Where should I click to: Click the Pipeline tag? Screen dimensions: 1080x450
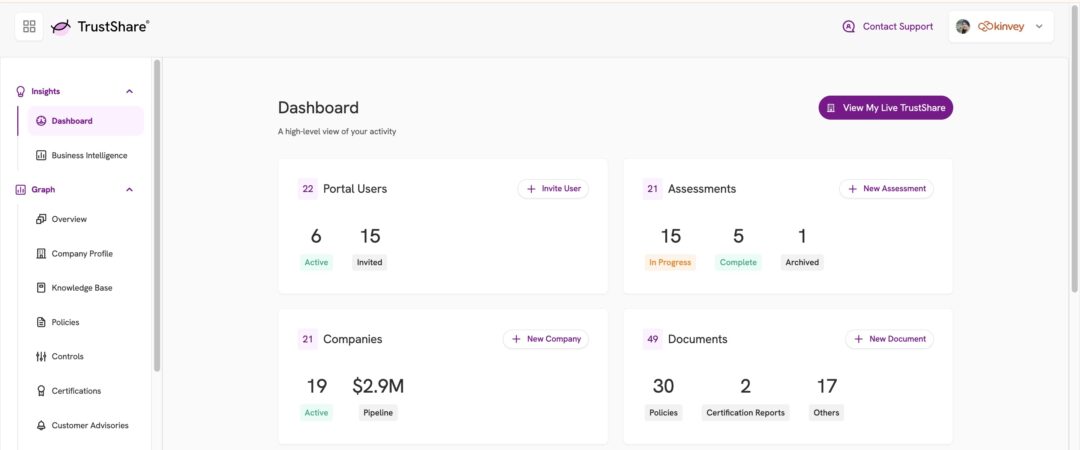click(x=378, y=413)
